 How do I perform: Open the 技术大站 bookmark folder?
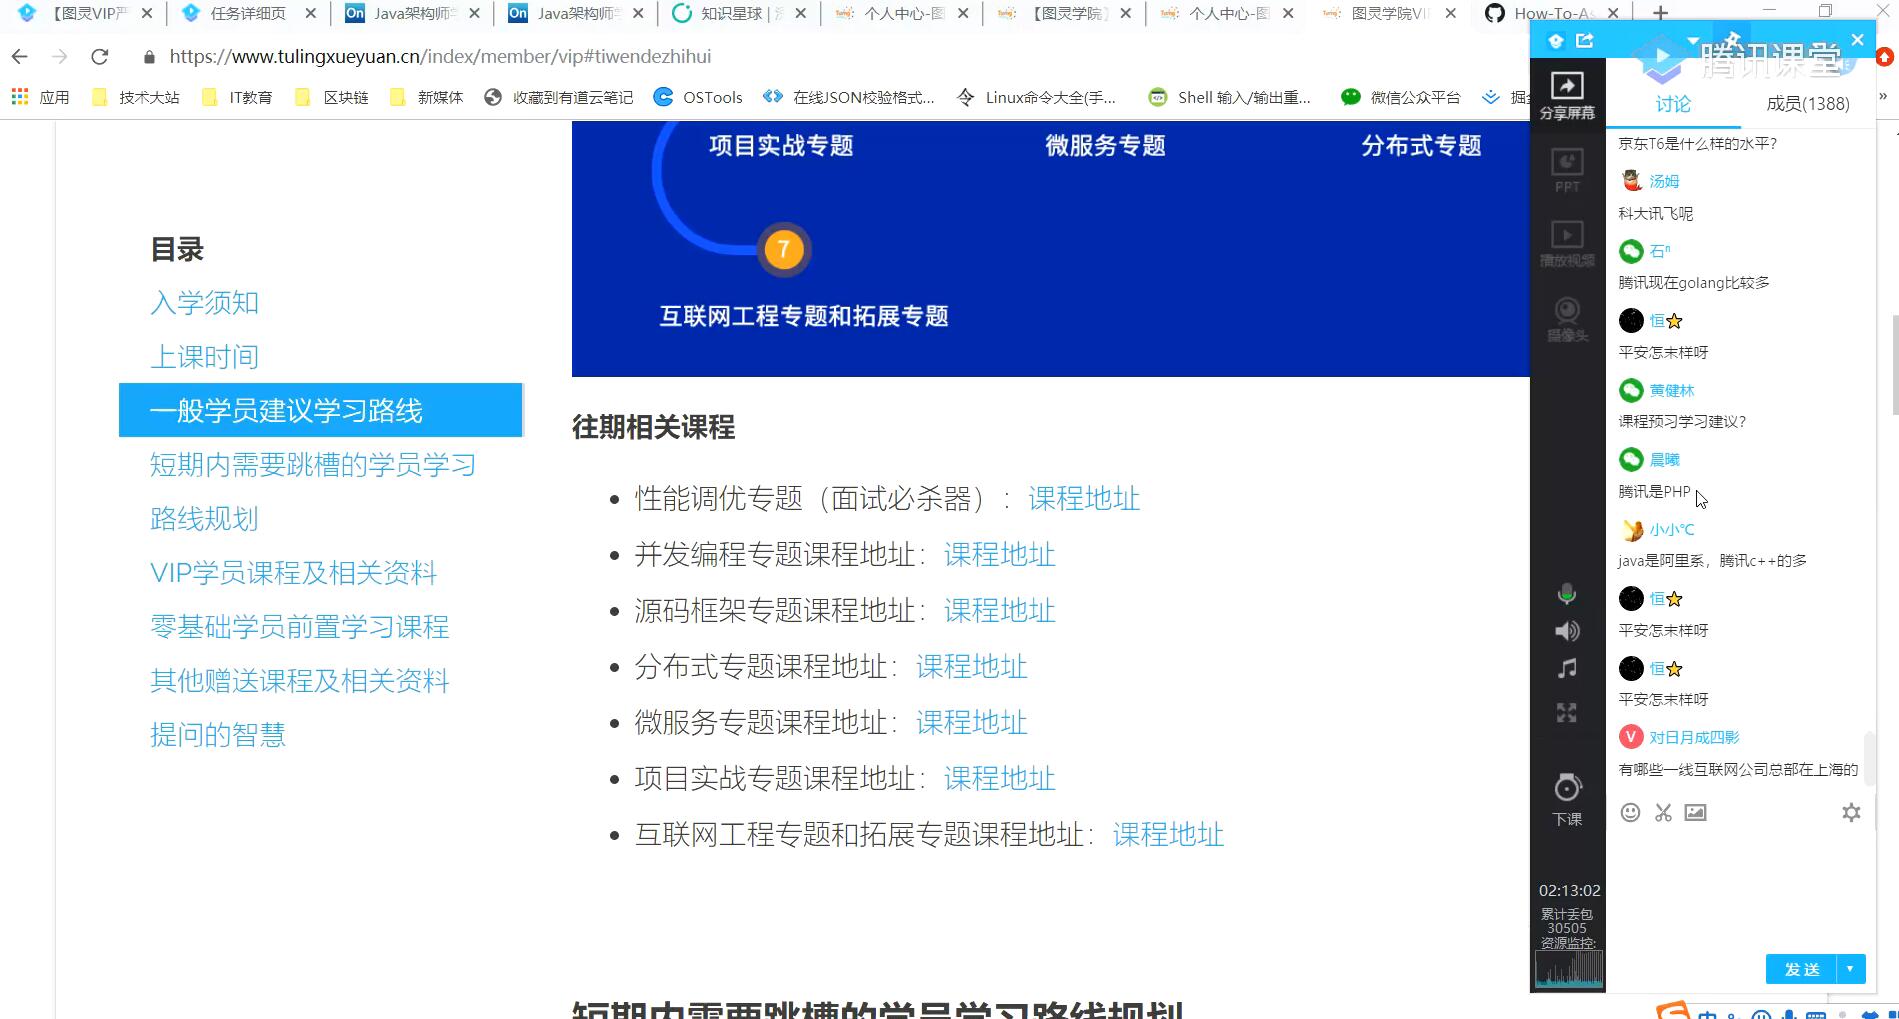pyautogui.click(x=136, y=97)
